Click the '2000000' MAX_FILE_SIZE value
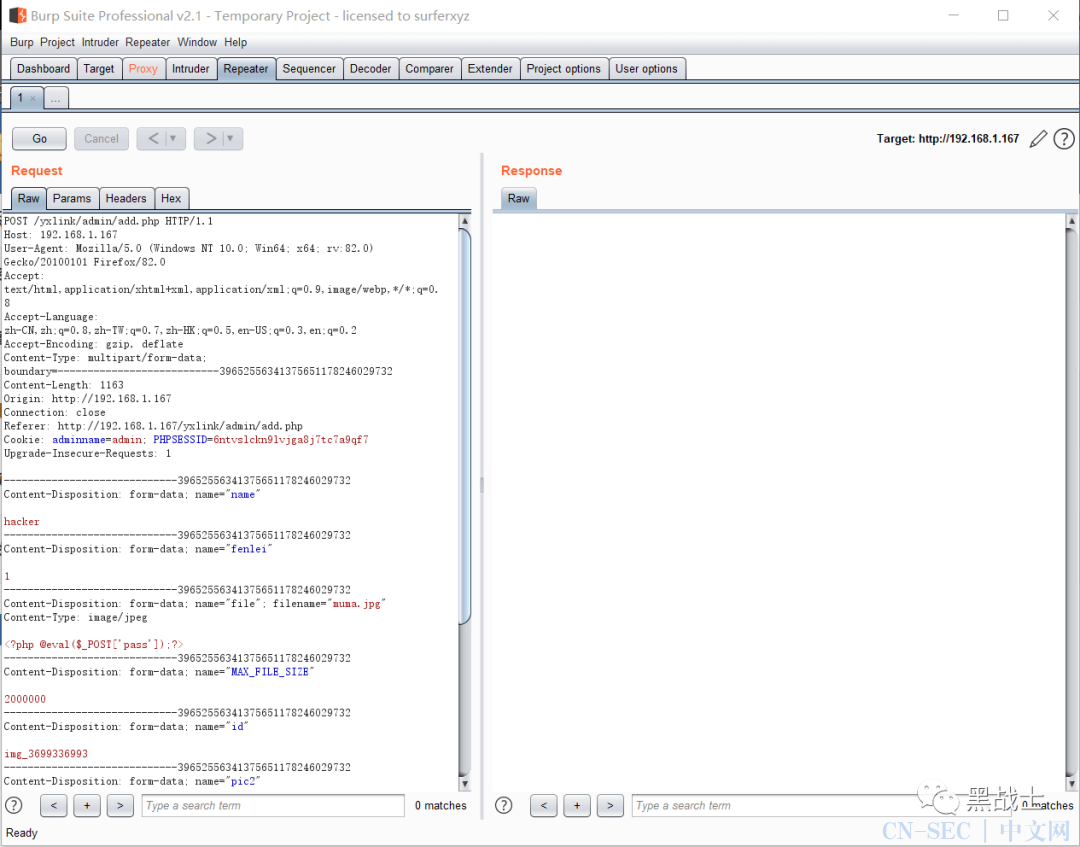The height and width of the screenshot is (847, 1080). click(25, 699)
